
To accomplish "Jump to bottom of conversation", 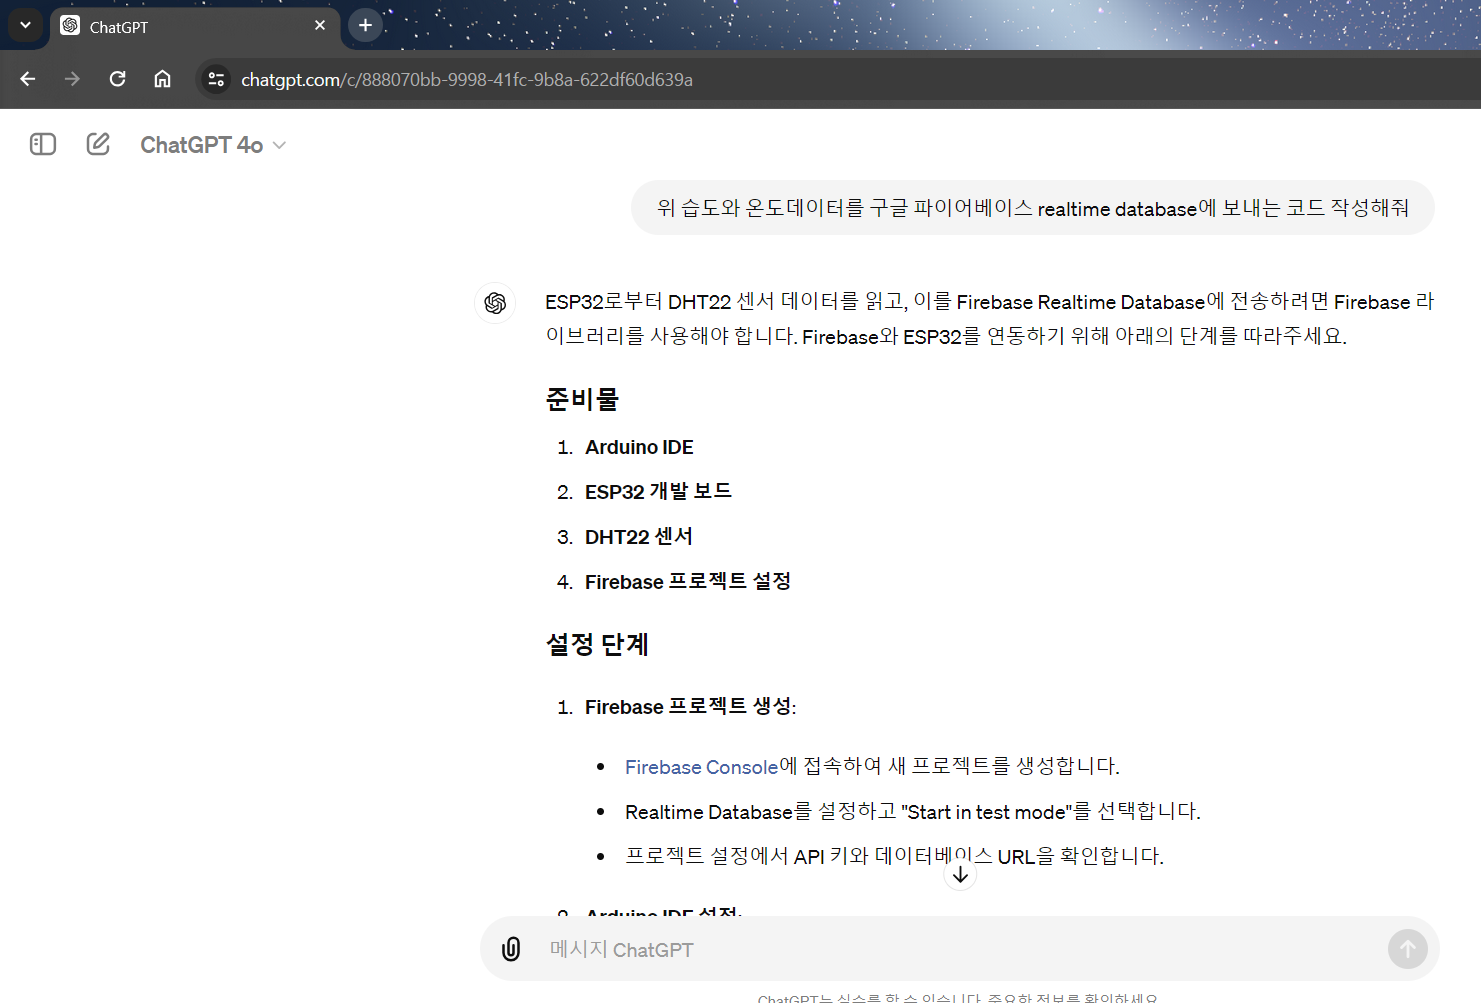I will pos(960,875).
